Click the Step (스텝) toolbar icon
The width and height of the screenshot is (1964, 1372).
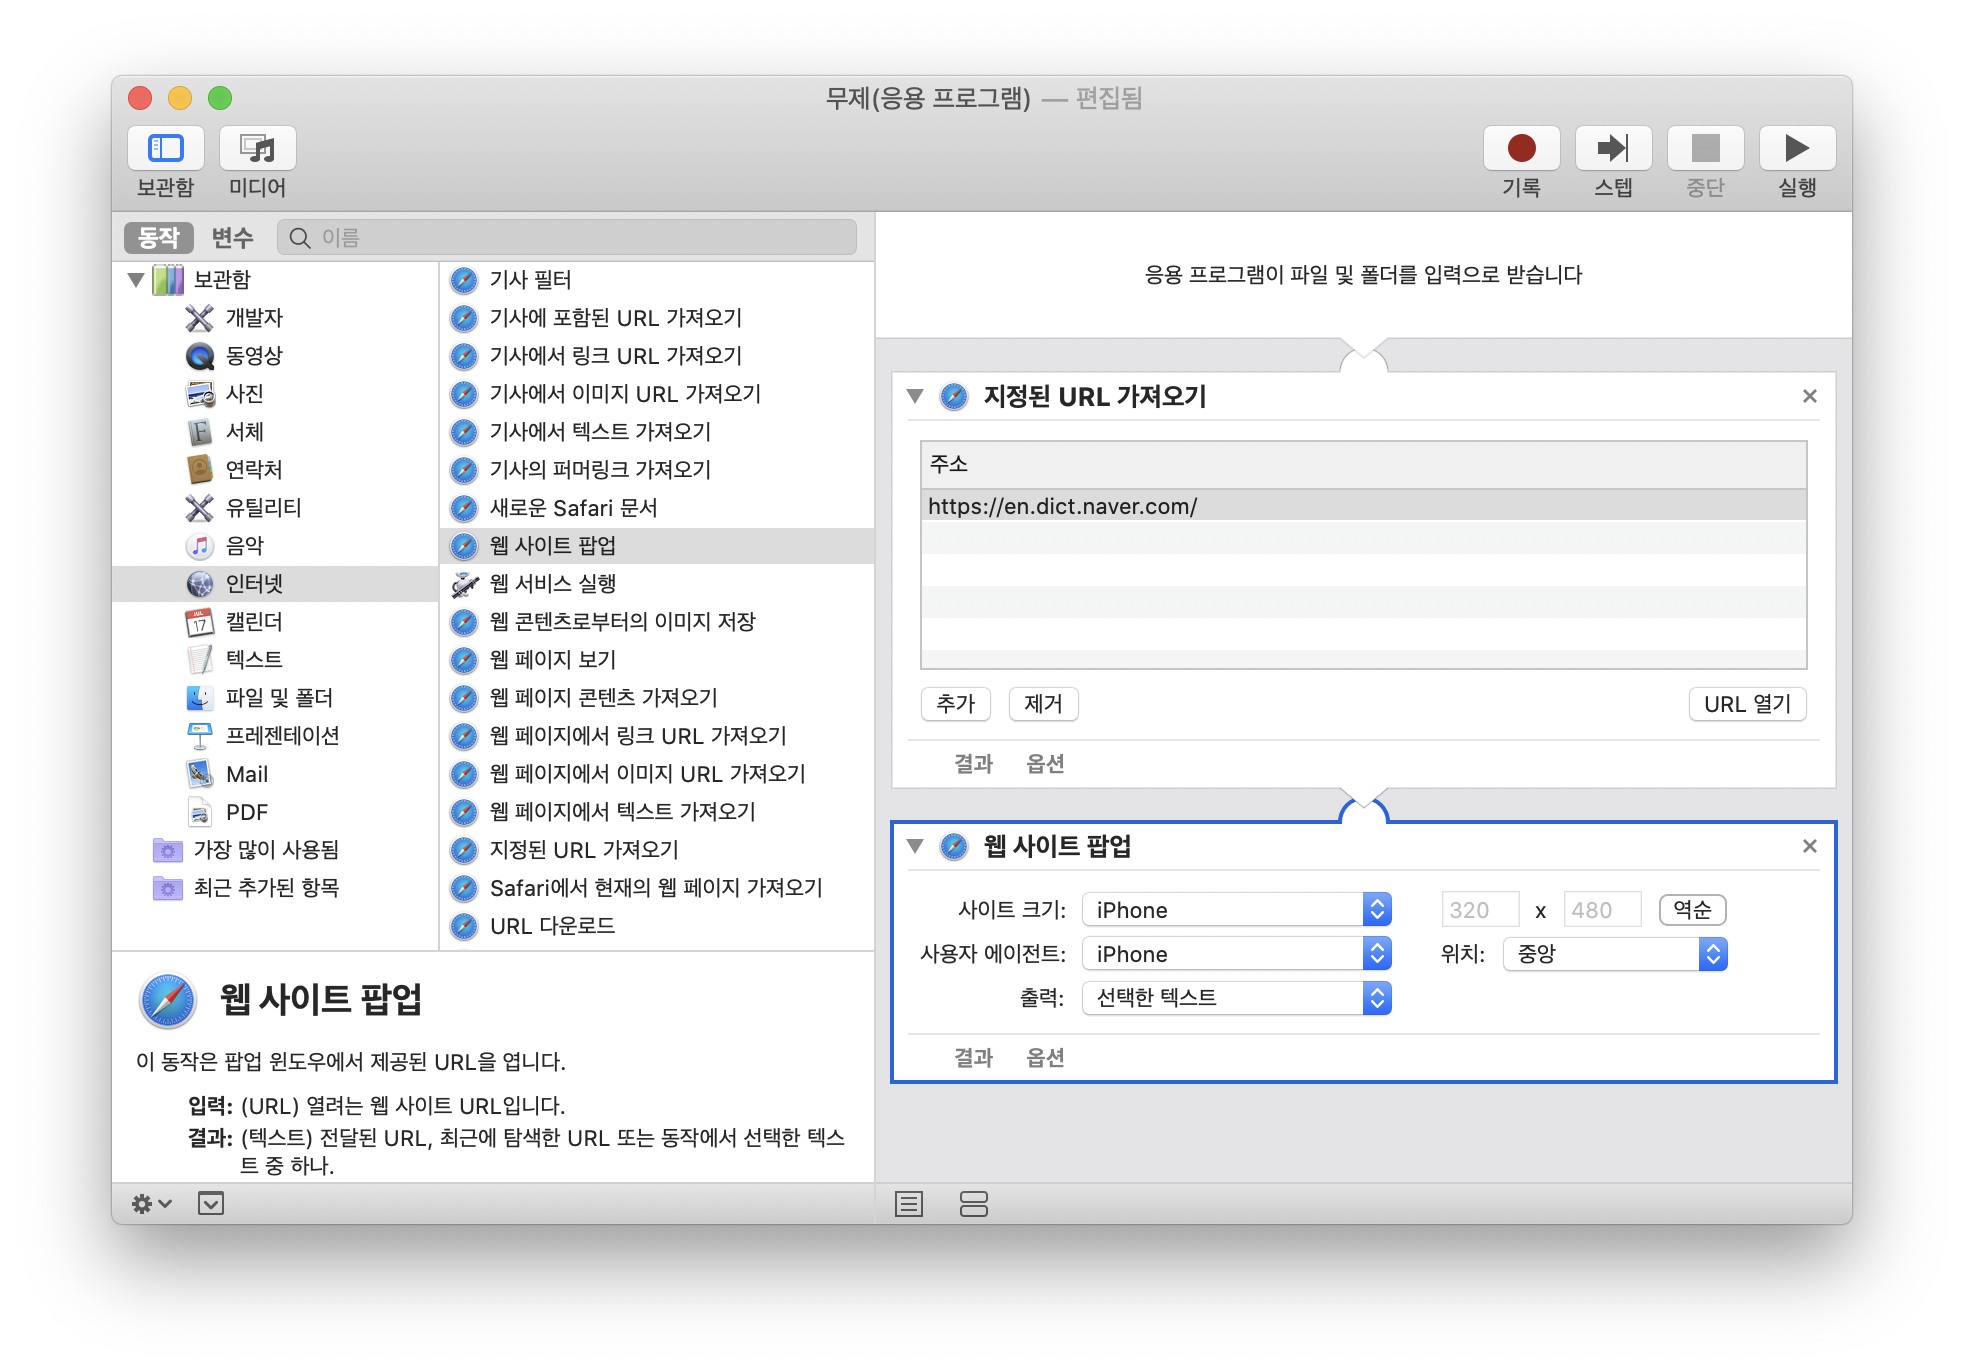[x=1612, y=149]
